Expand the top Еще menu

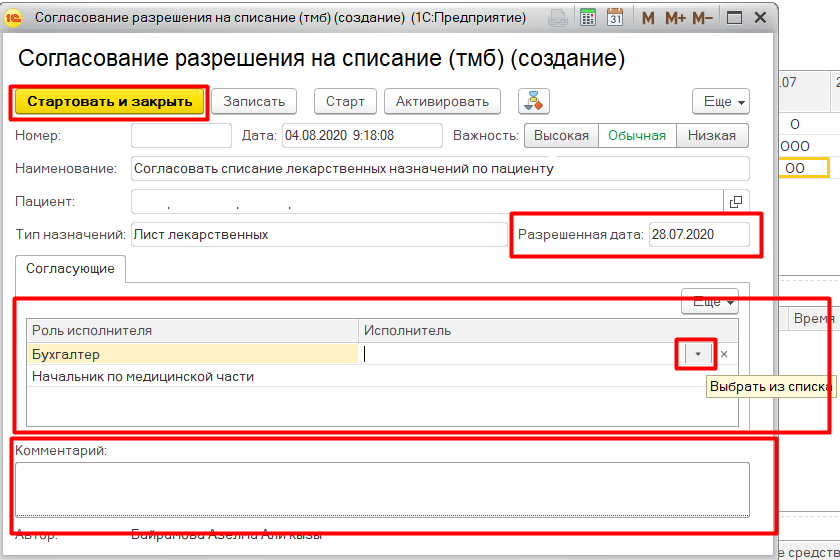pyautogui.click(x=720, y=102)
